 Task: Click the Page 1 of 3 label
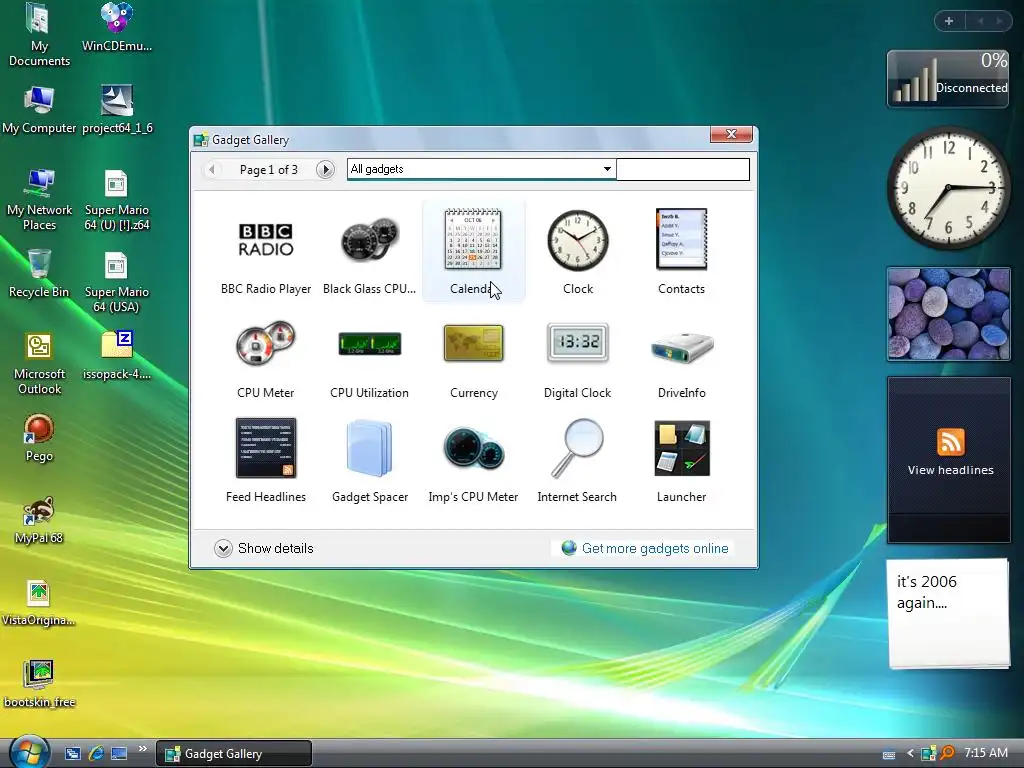coord(268,170)
